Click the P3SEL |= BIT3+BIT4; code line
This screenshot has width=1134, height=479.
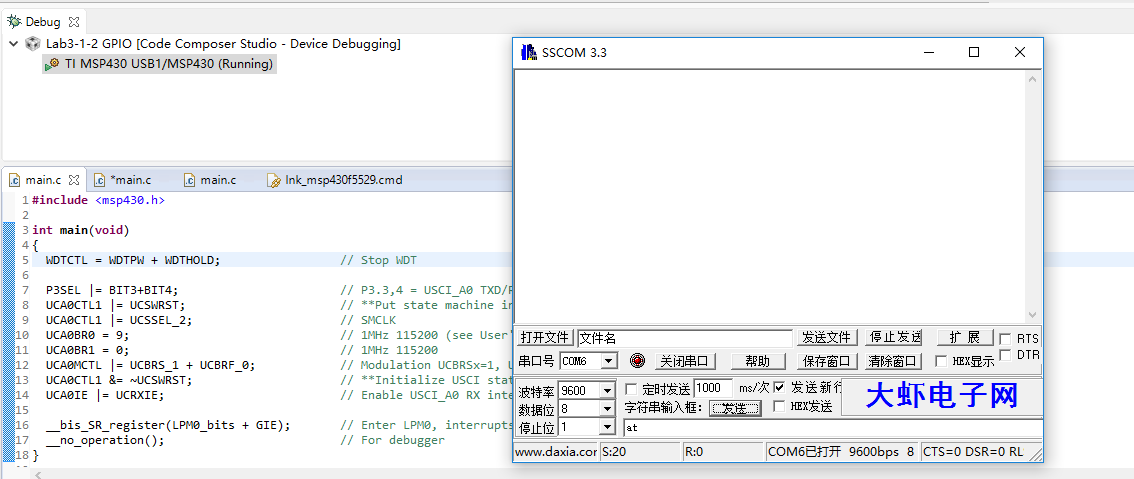[111, 290]
